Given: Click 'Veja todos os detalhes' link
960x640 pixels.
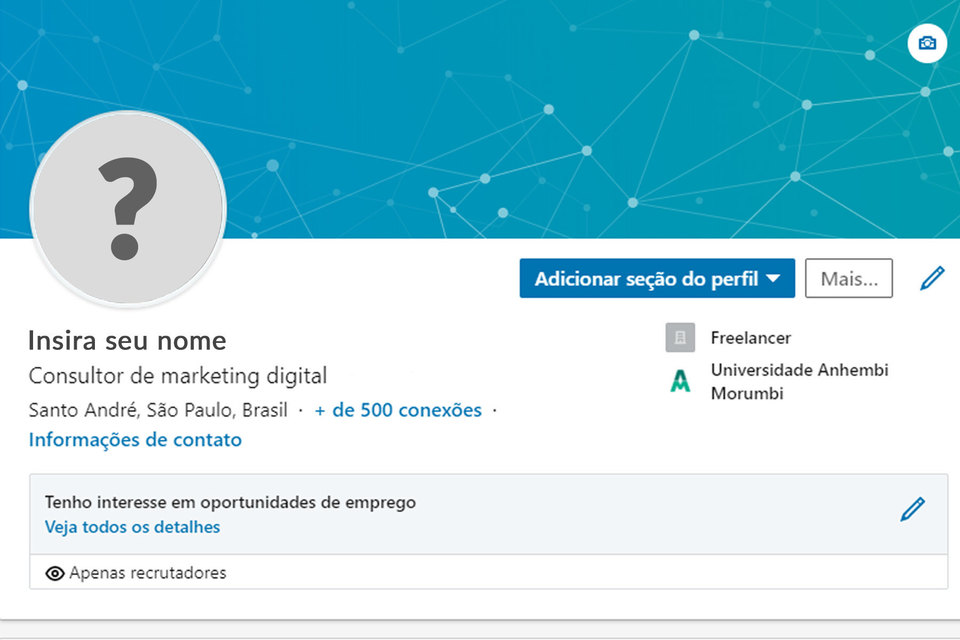Looking at the screenshot, I should click(132, 527).
